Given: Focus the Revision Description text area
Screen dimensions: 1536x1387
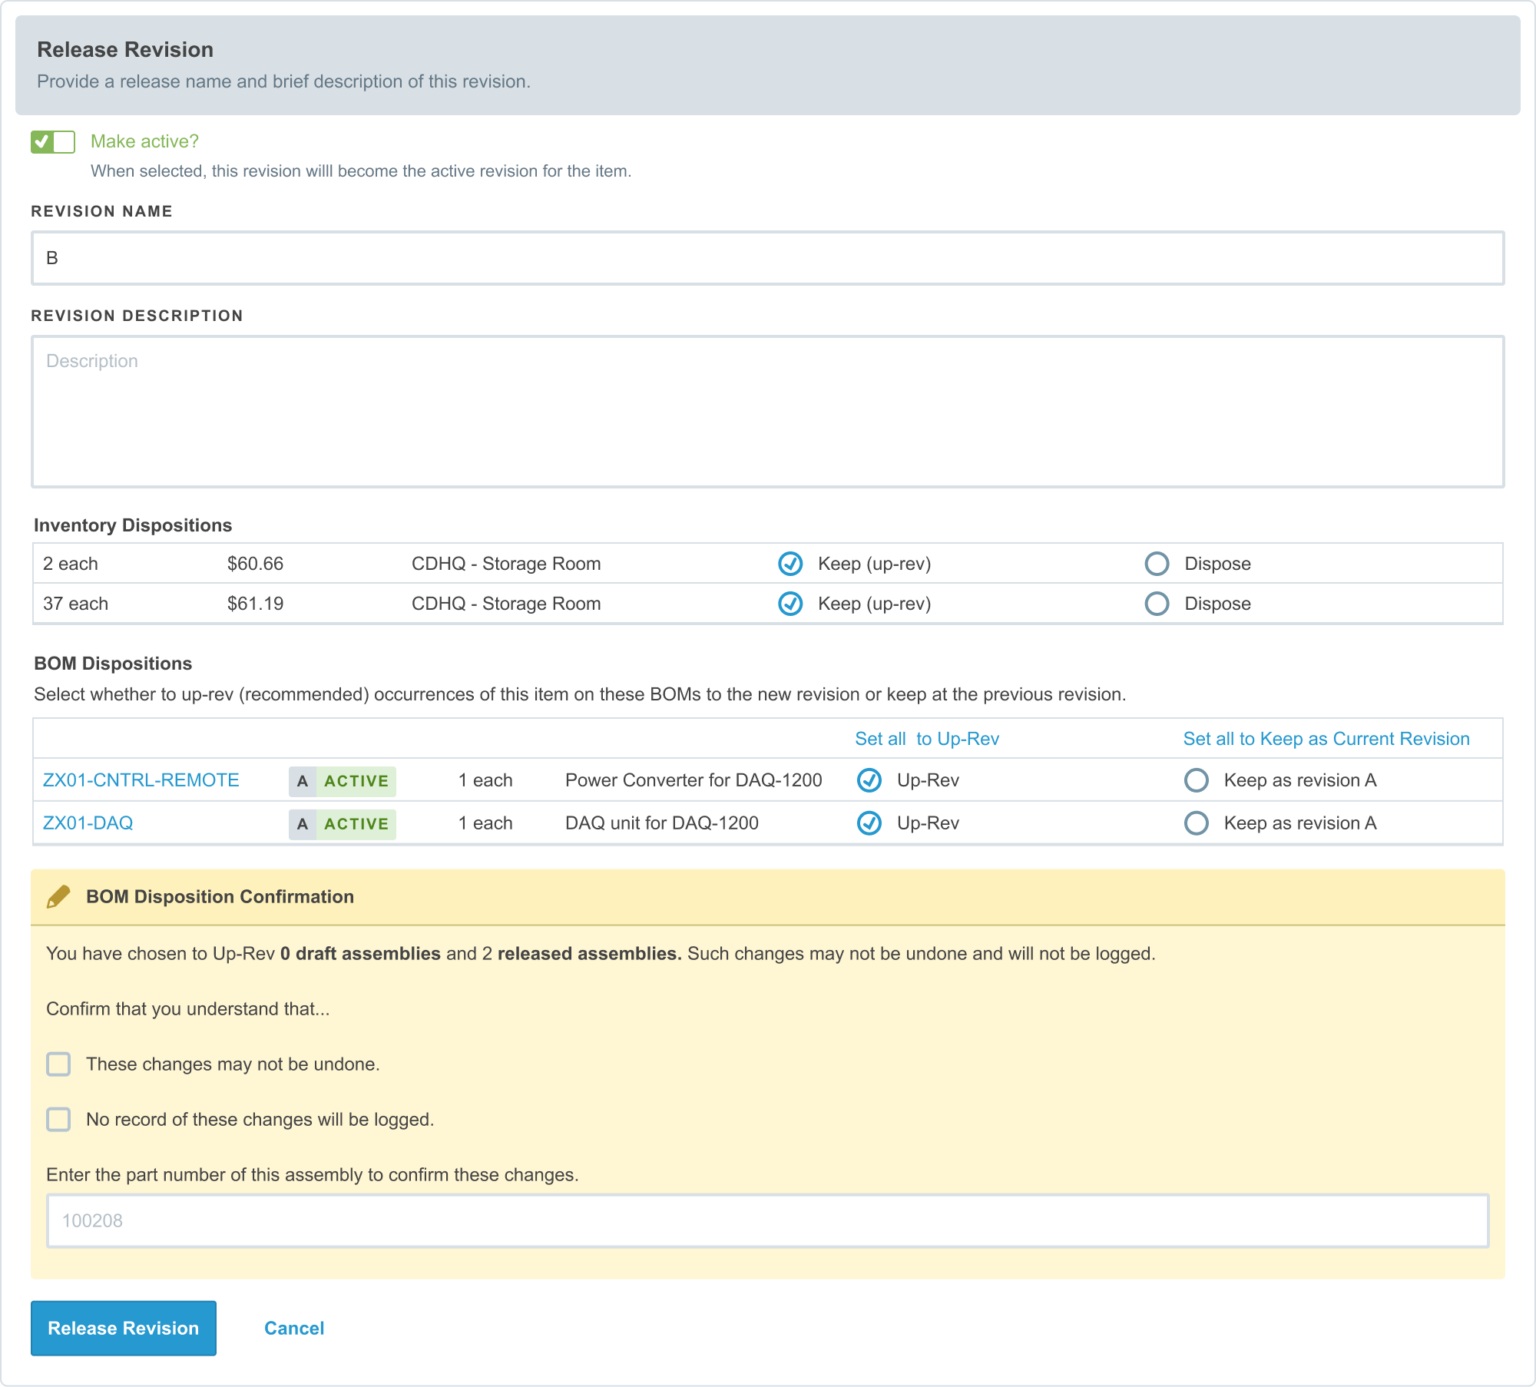Looking at the screenshot, I should point(767,411).
